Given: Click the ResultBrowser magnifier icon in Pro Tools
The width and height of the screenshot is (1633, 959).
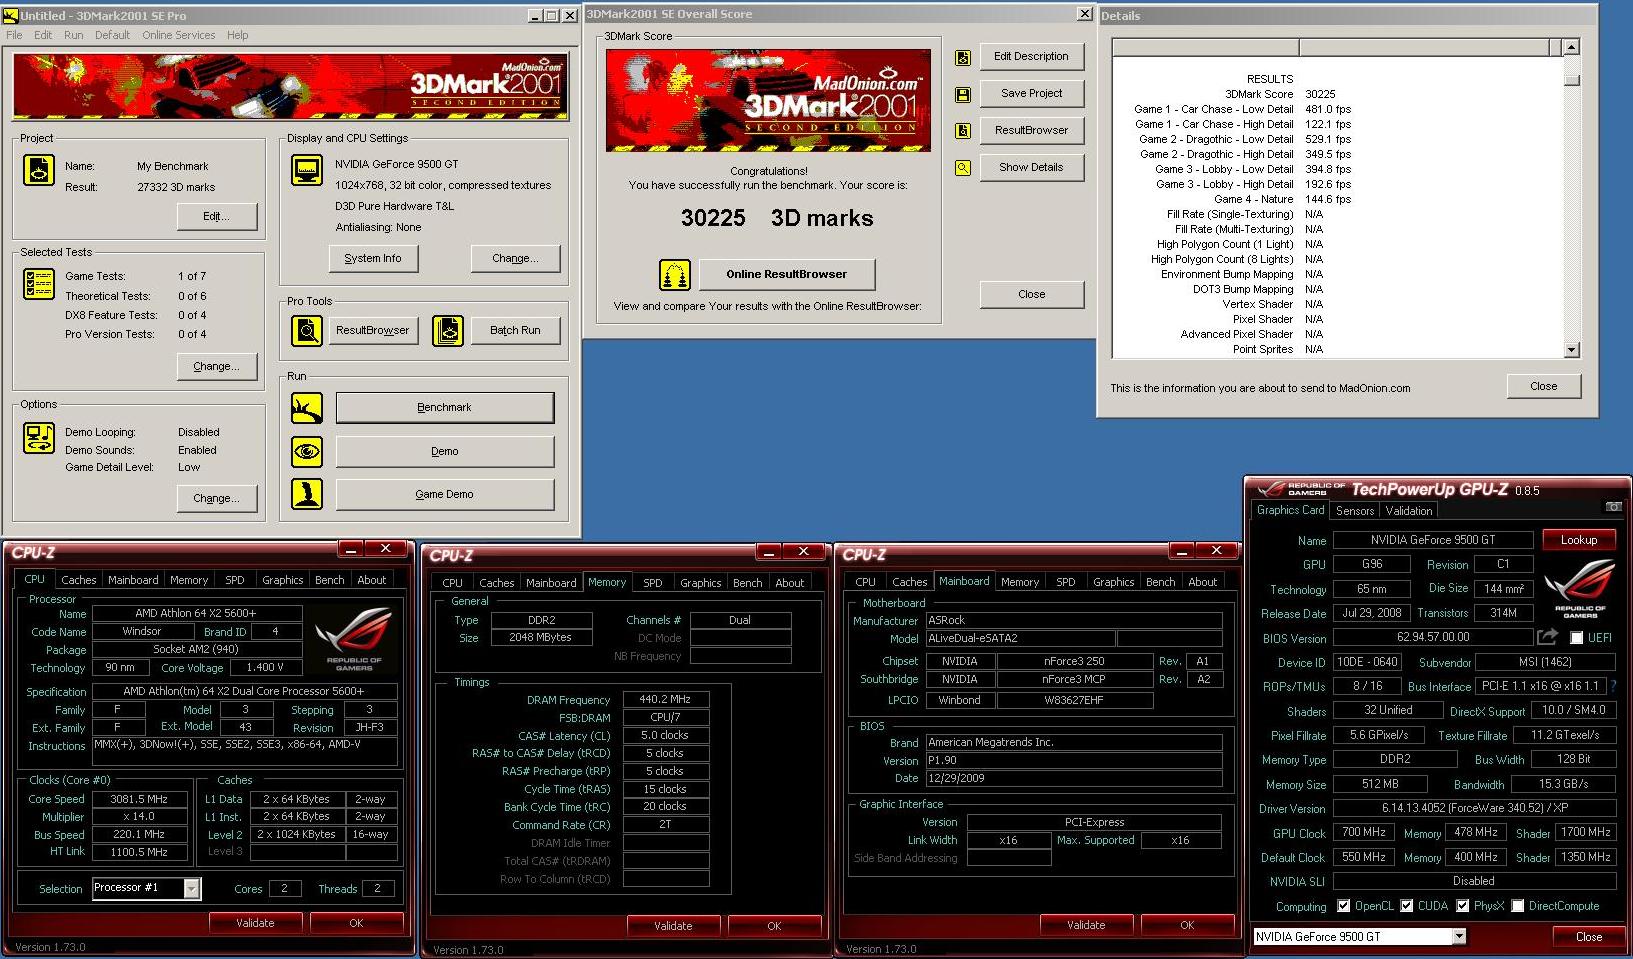Looking at the screenshot, I should pyautogui.click(x=307, y=330).
